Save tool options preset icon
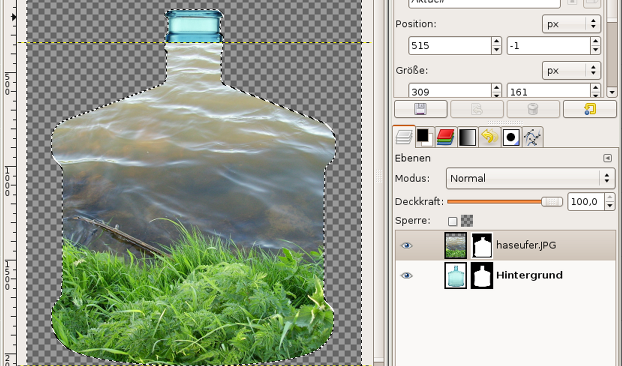Image resolution: width=622 pixels, height=366 pixels. coord(420,109)
